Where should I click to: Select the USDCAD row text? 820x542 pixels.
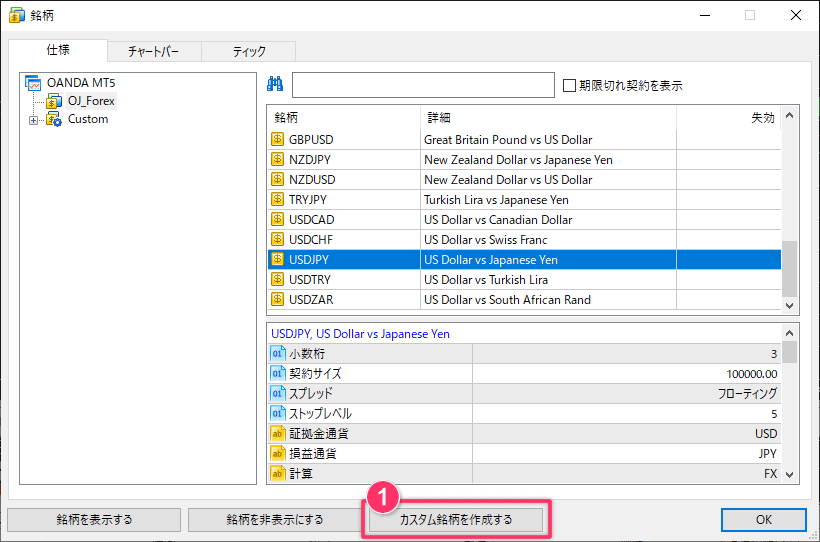coord(312,219)
